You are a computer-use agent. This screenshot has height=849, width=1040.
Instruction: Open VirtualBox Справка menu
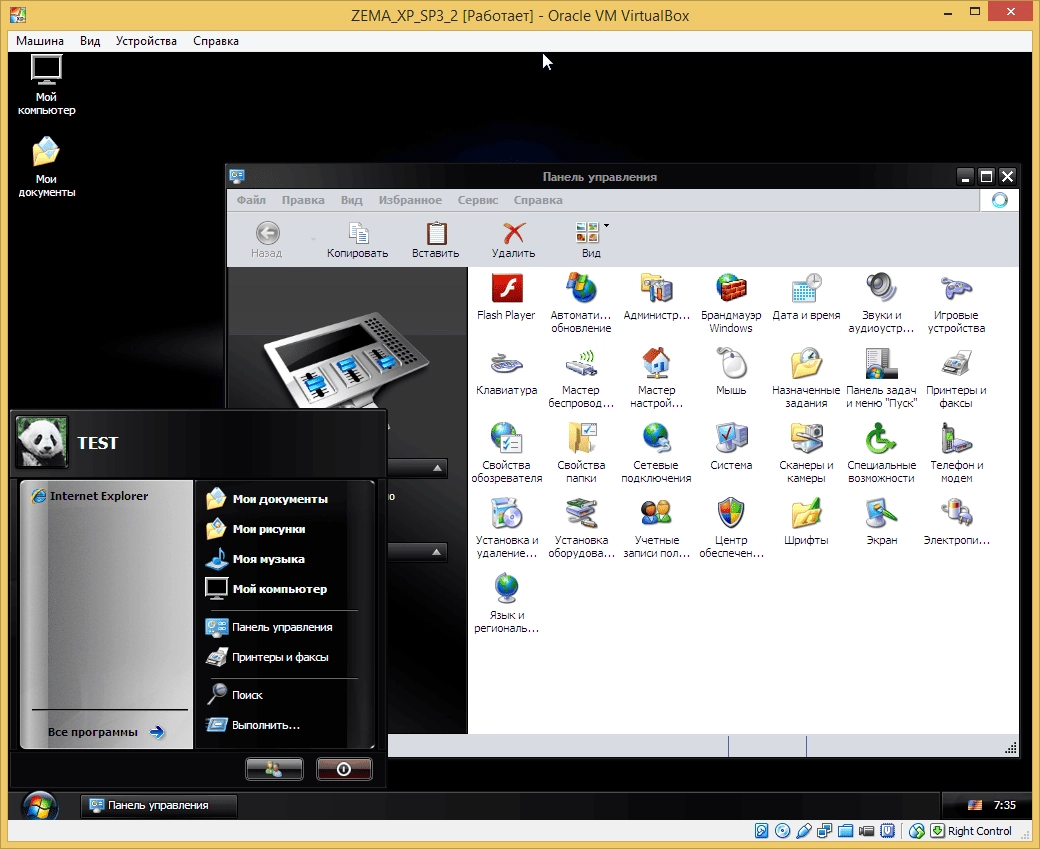tap(216, 40)
